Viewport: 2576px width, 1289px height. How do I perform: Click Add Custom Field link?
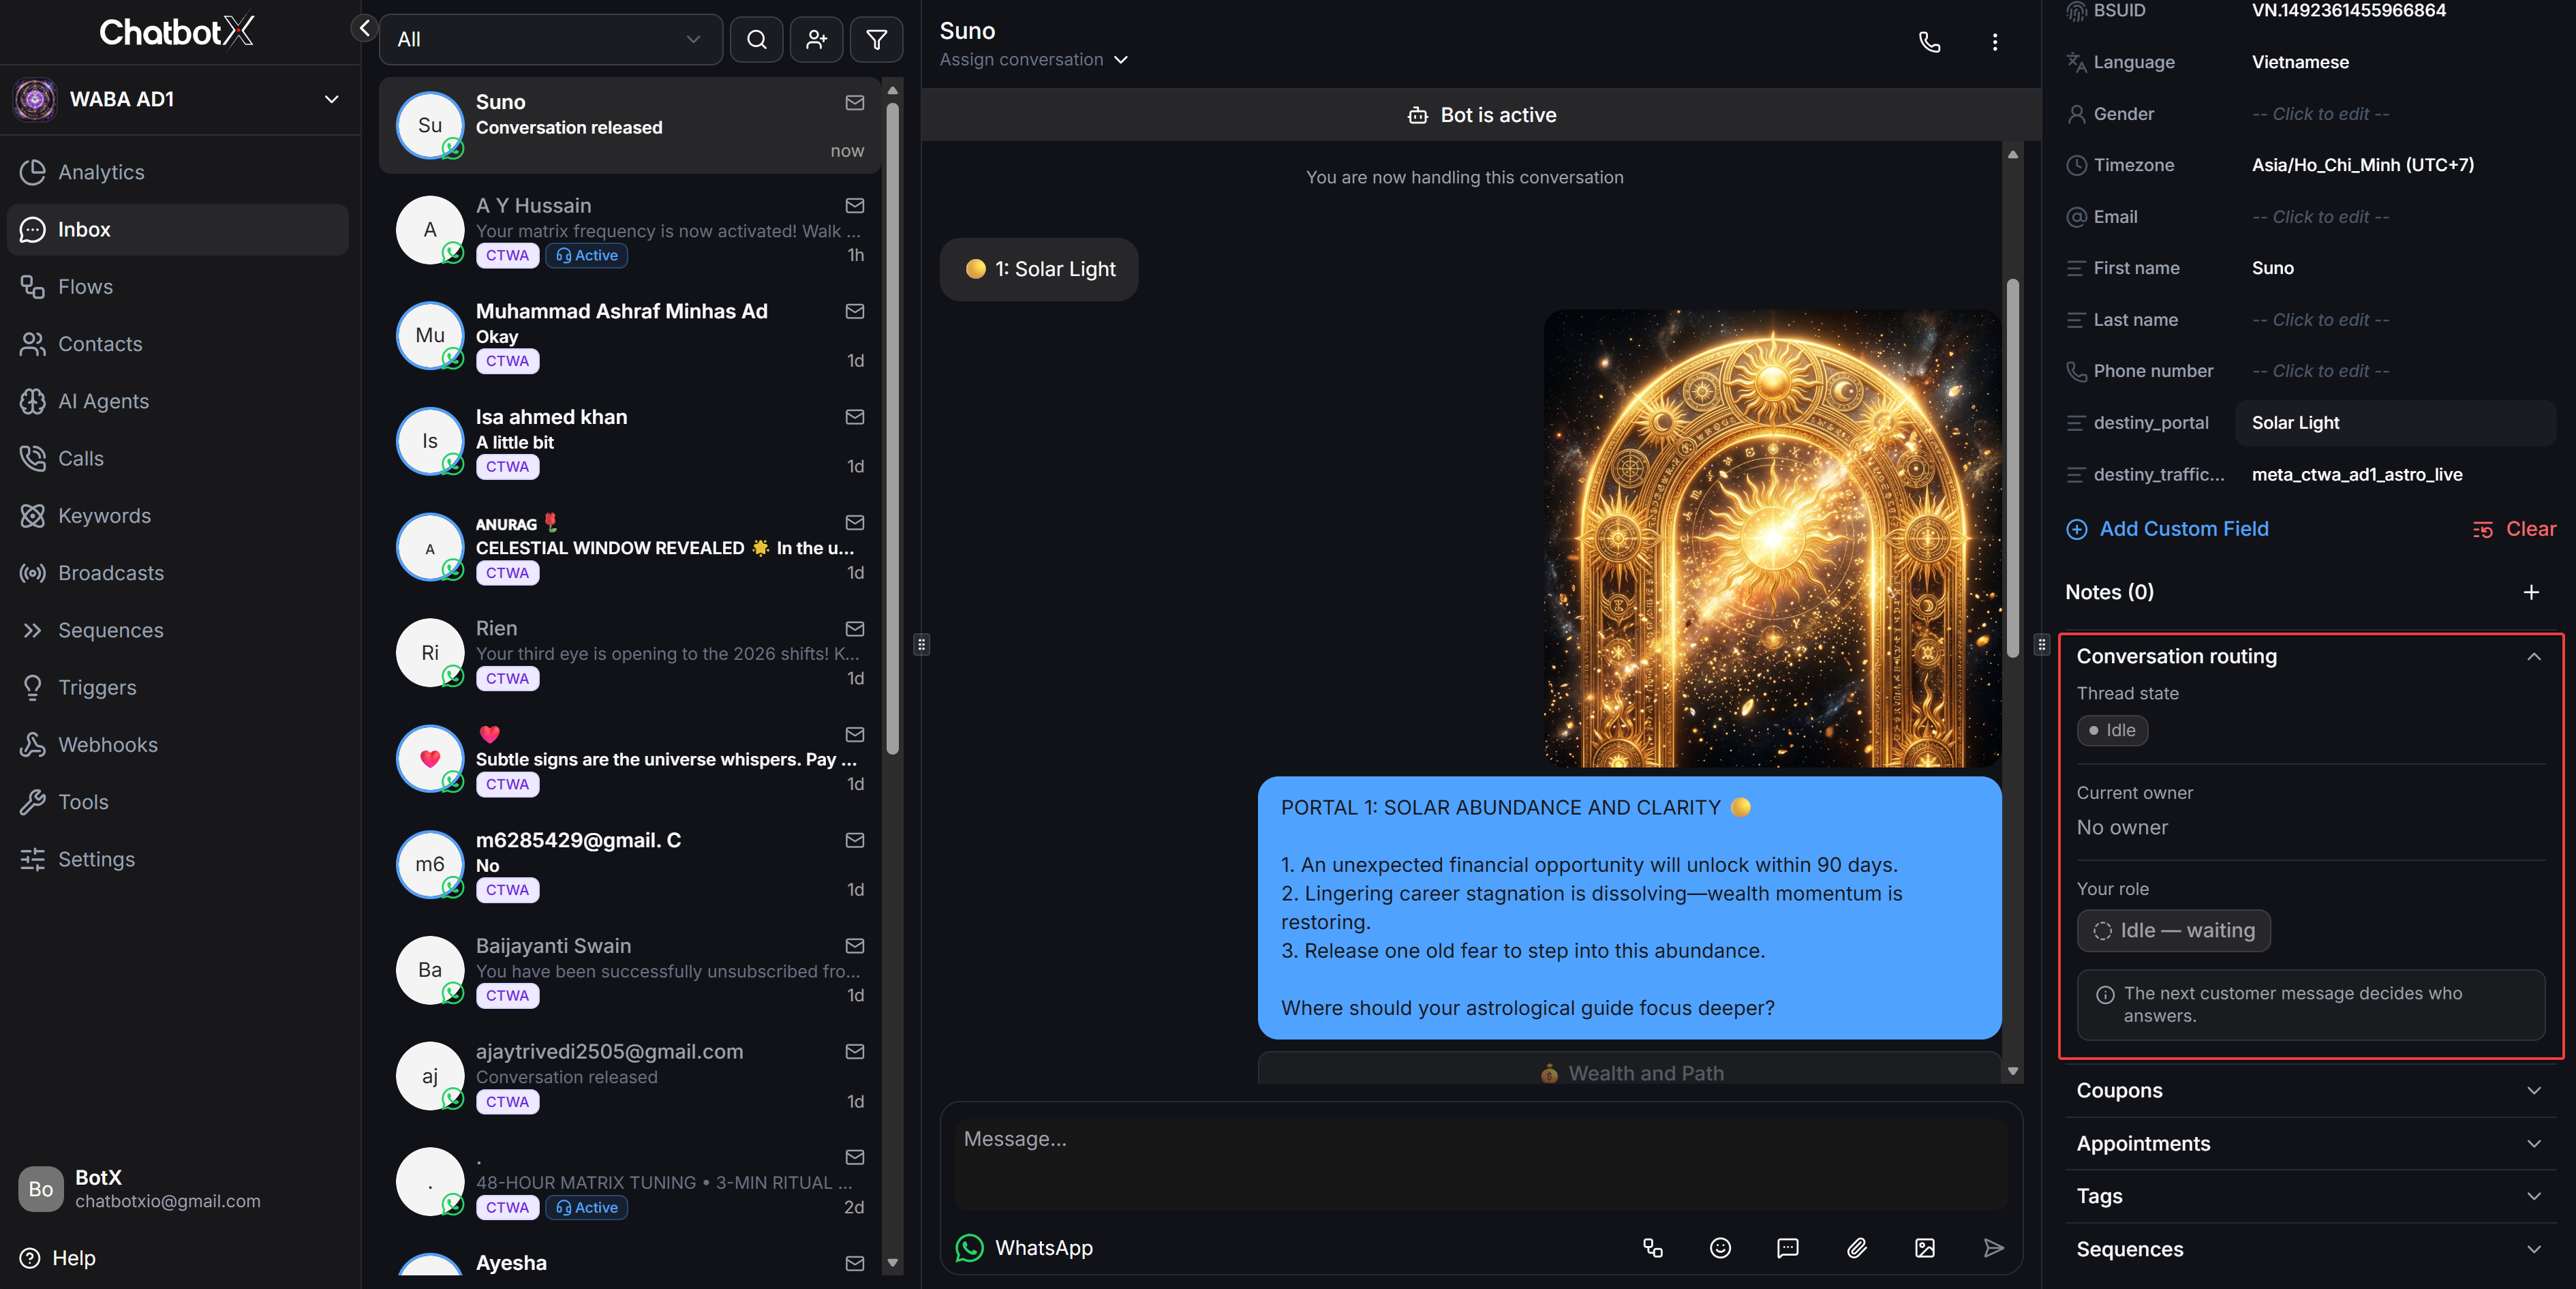pyautogui.click(x=2168, y=529)
